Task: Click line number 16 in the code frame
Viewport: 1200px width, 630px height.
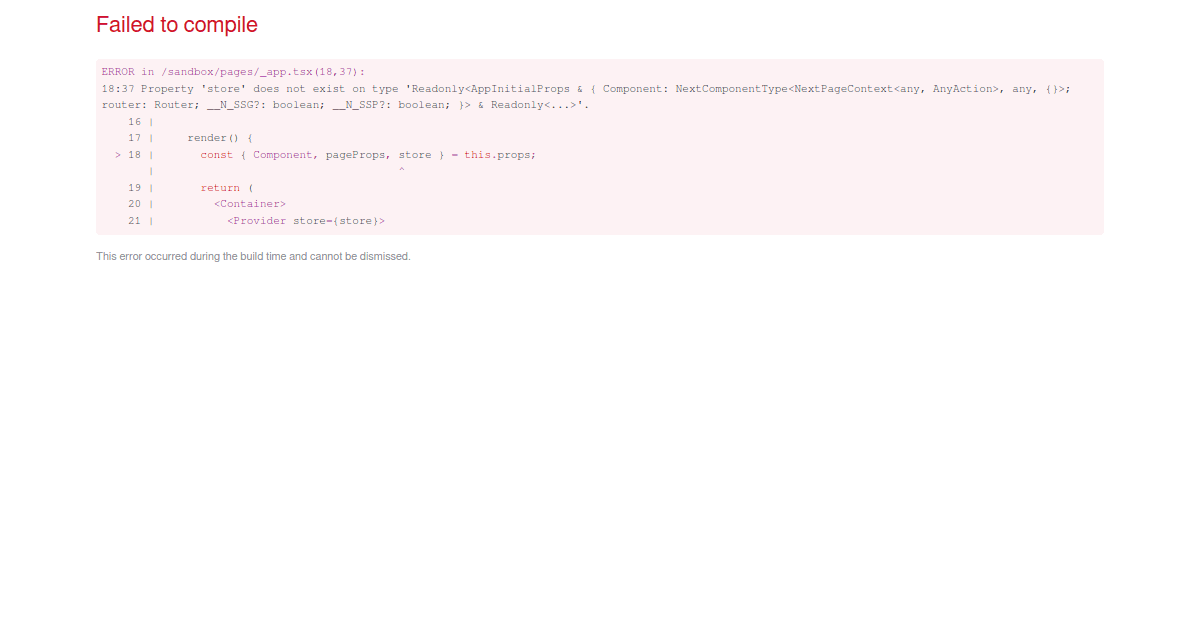Action: pyautogui.click(x=135, y=121)
